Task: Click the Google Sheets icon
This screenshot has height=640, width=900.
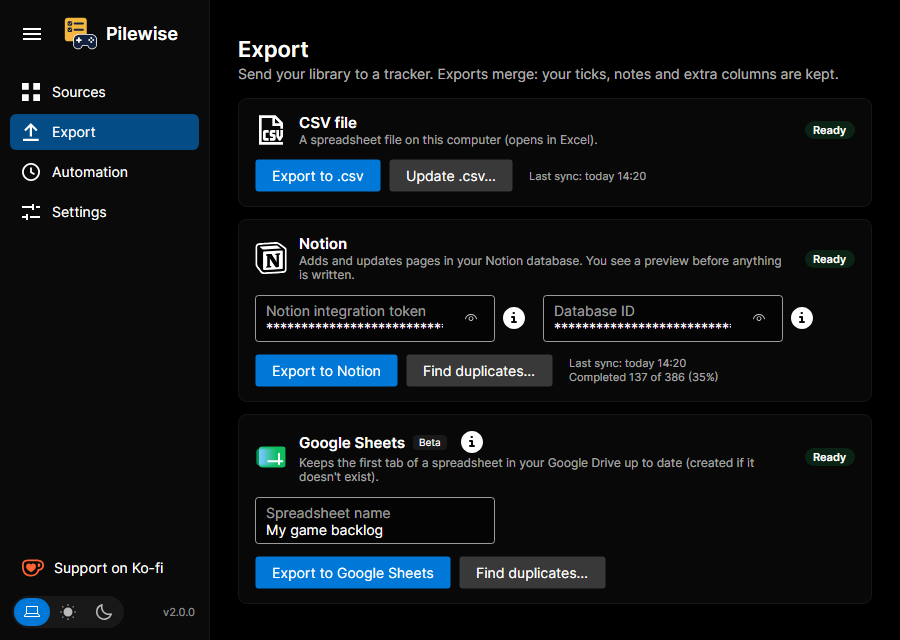Action: pyautogui.click(x=271, y=457)
